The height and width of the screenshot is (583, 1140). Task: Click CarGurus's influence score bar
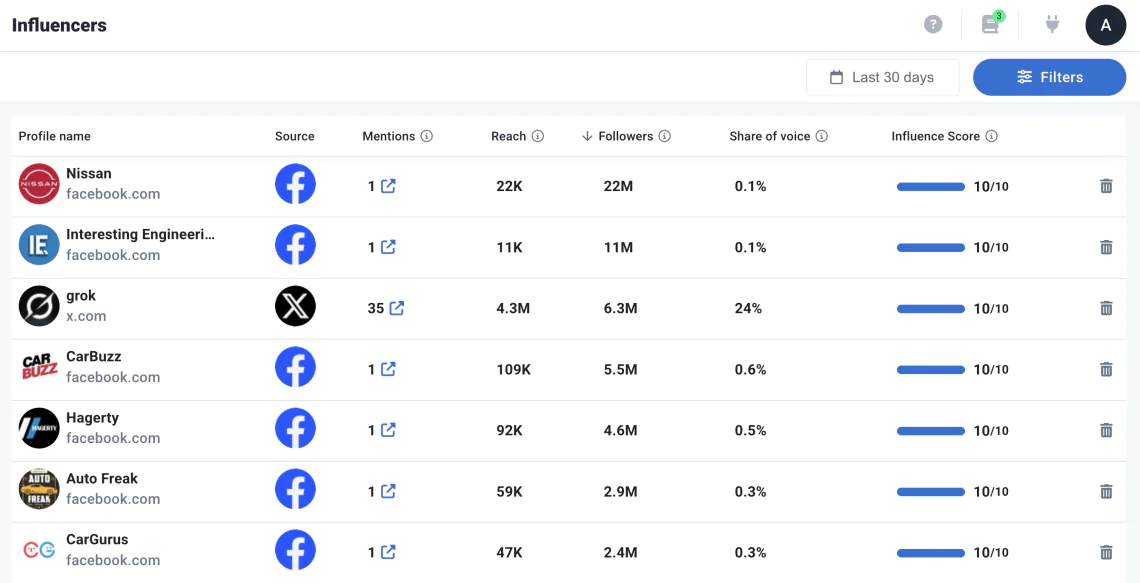tap(931, 553)
